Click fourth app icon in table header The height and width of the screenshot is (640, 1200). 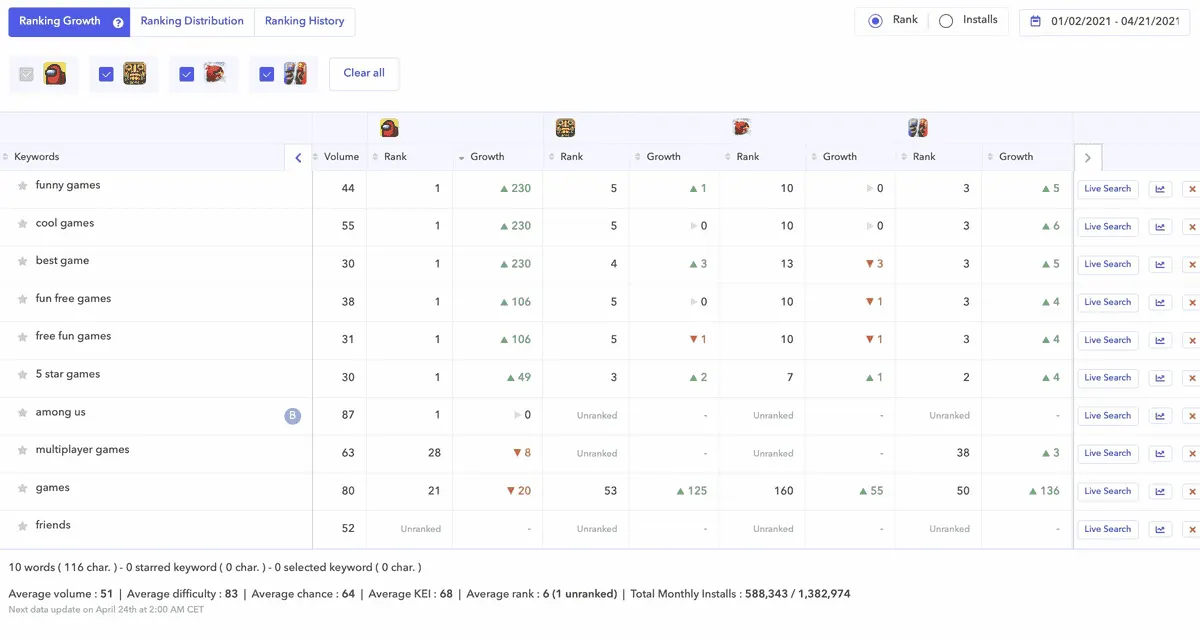click(918, 128)
